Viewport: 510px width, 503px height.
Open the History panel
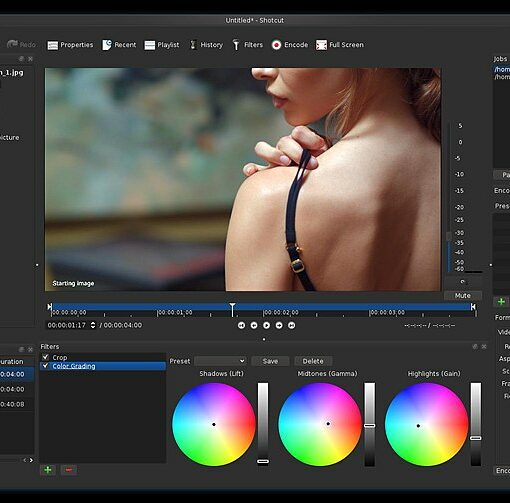coord(206,45)
